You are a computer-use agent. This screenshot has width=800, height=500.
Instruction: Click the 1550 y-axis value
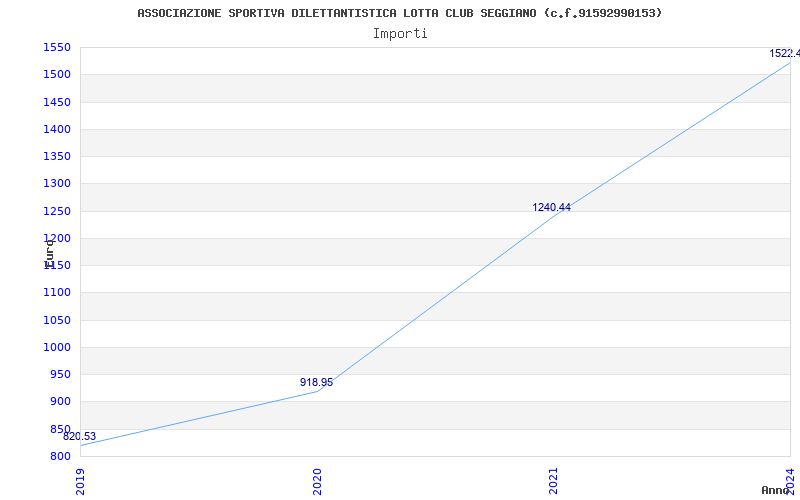[x=57, y=48]
